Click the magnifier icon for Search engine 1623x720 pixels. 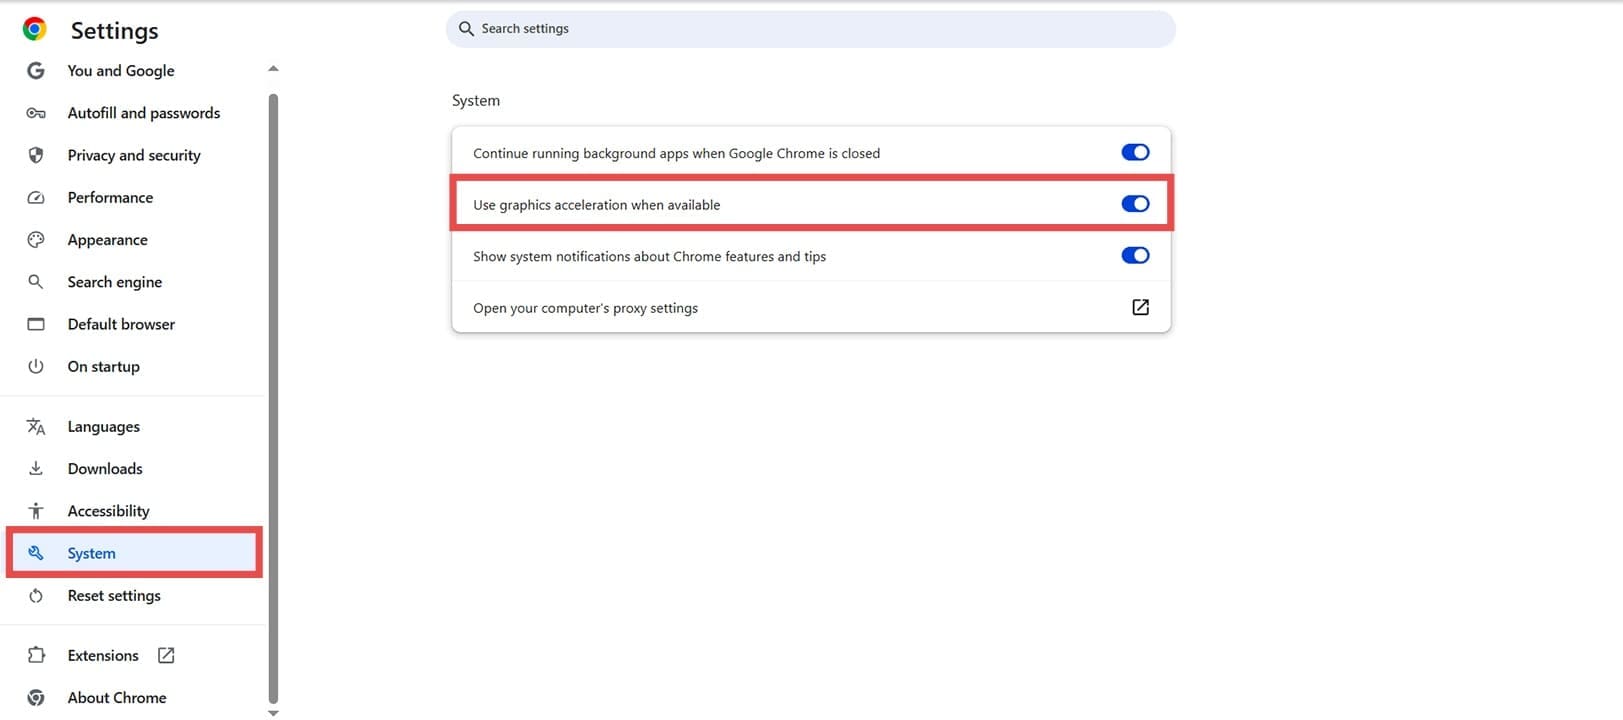coord(36,282)
